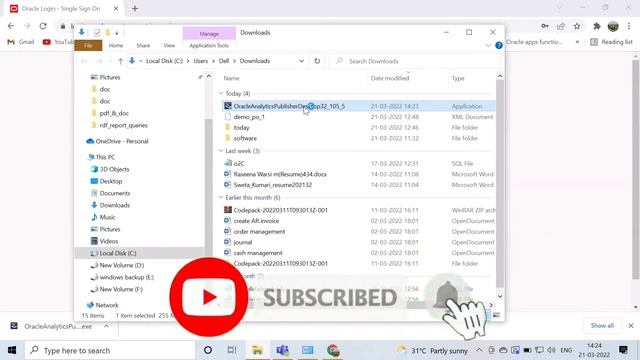Open address bar history dropdown
Viewport: 640px width, 360px height.
(301, 61)
